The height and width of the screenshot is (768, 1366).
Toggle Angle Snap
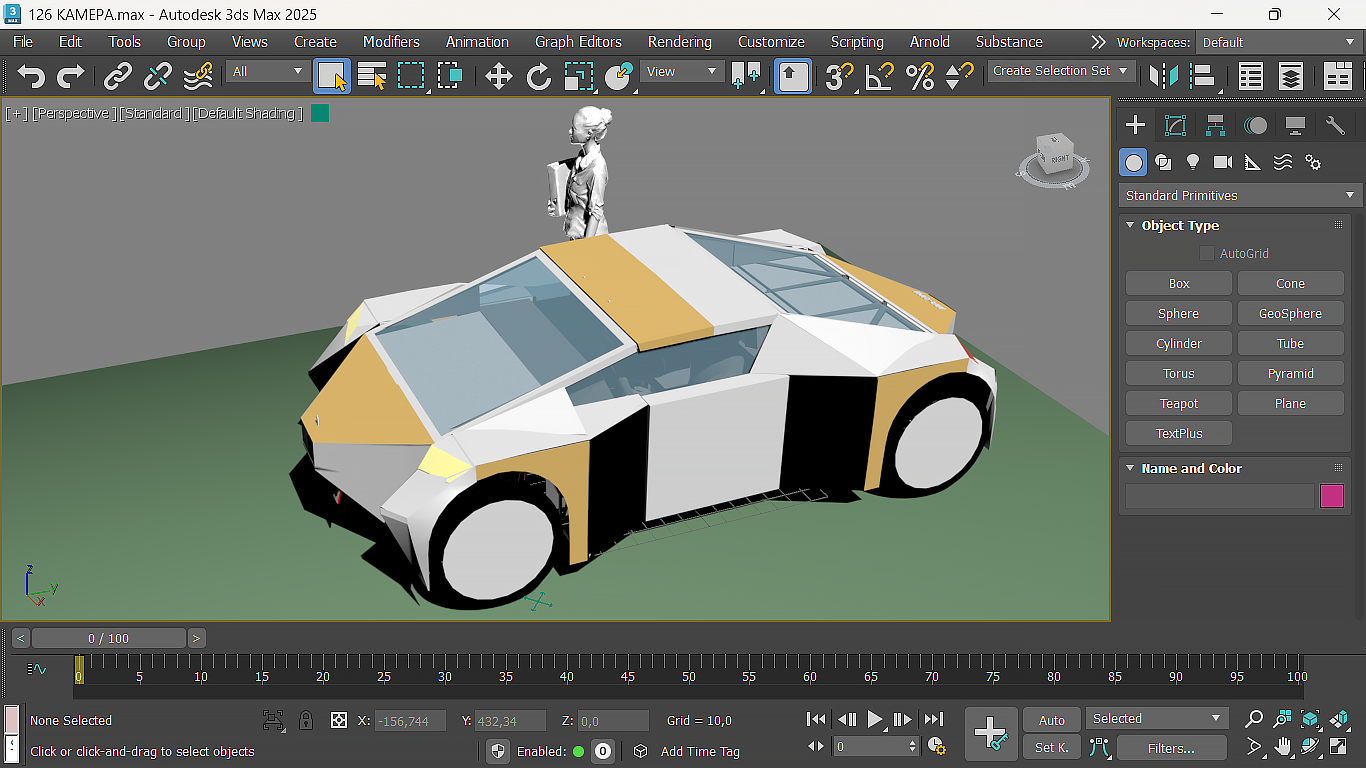880,76
